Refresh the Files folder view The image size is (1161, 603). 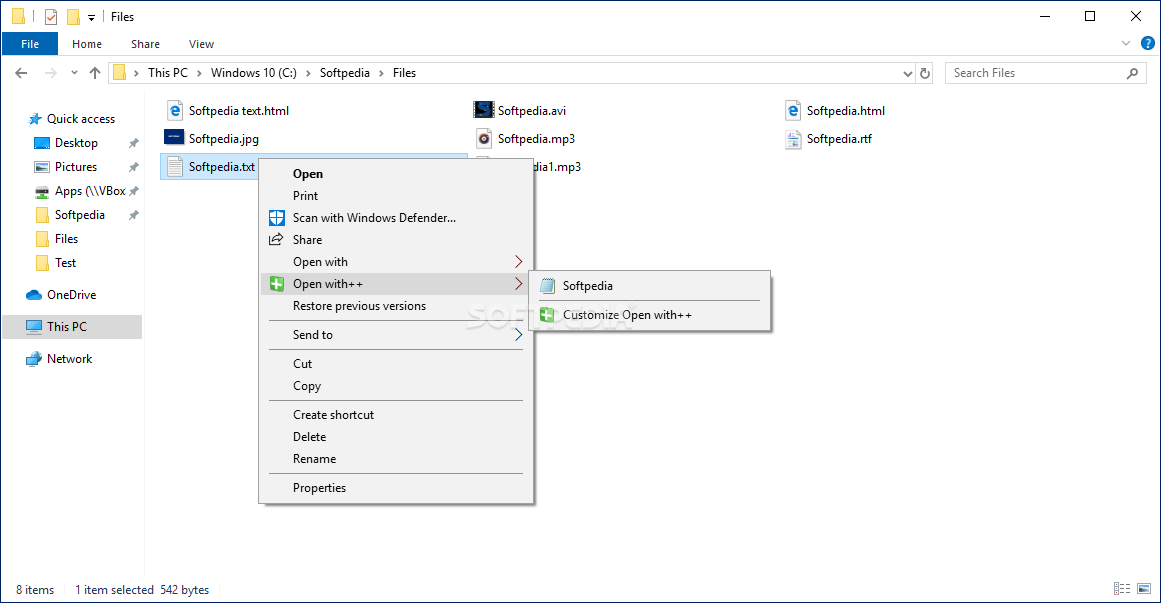[925, 73]
